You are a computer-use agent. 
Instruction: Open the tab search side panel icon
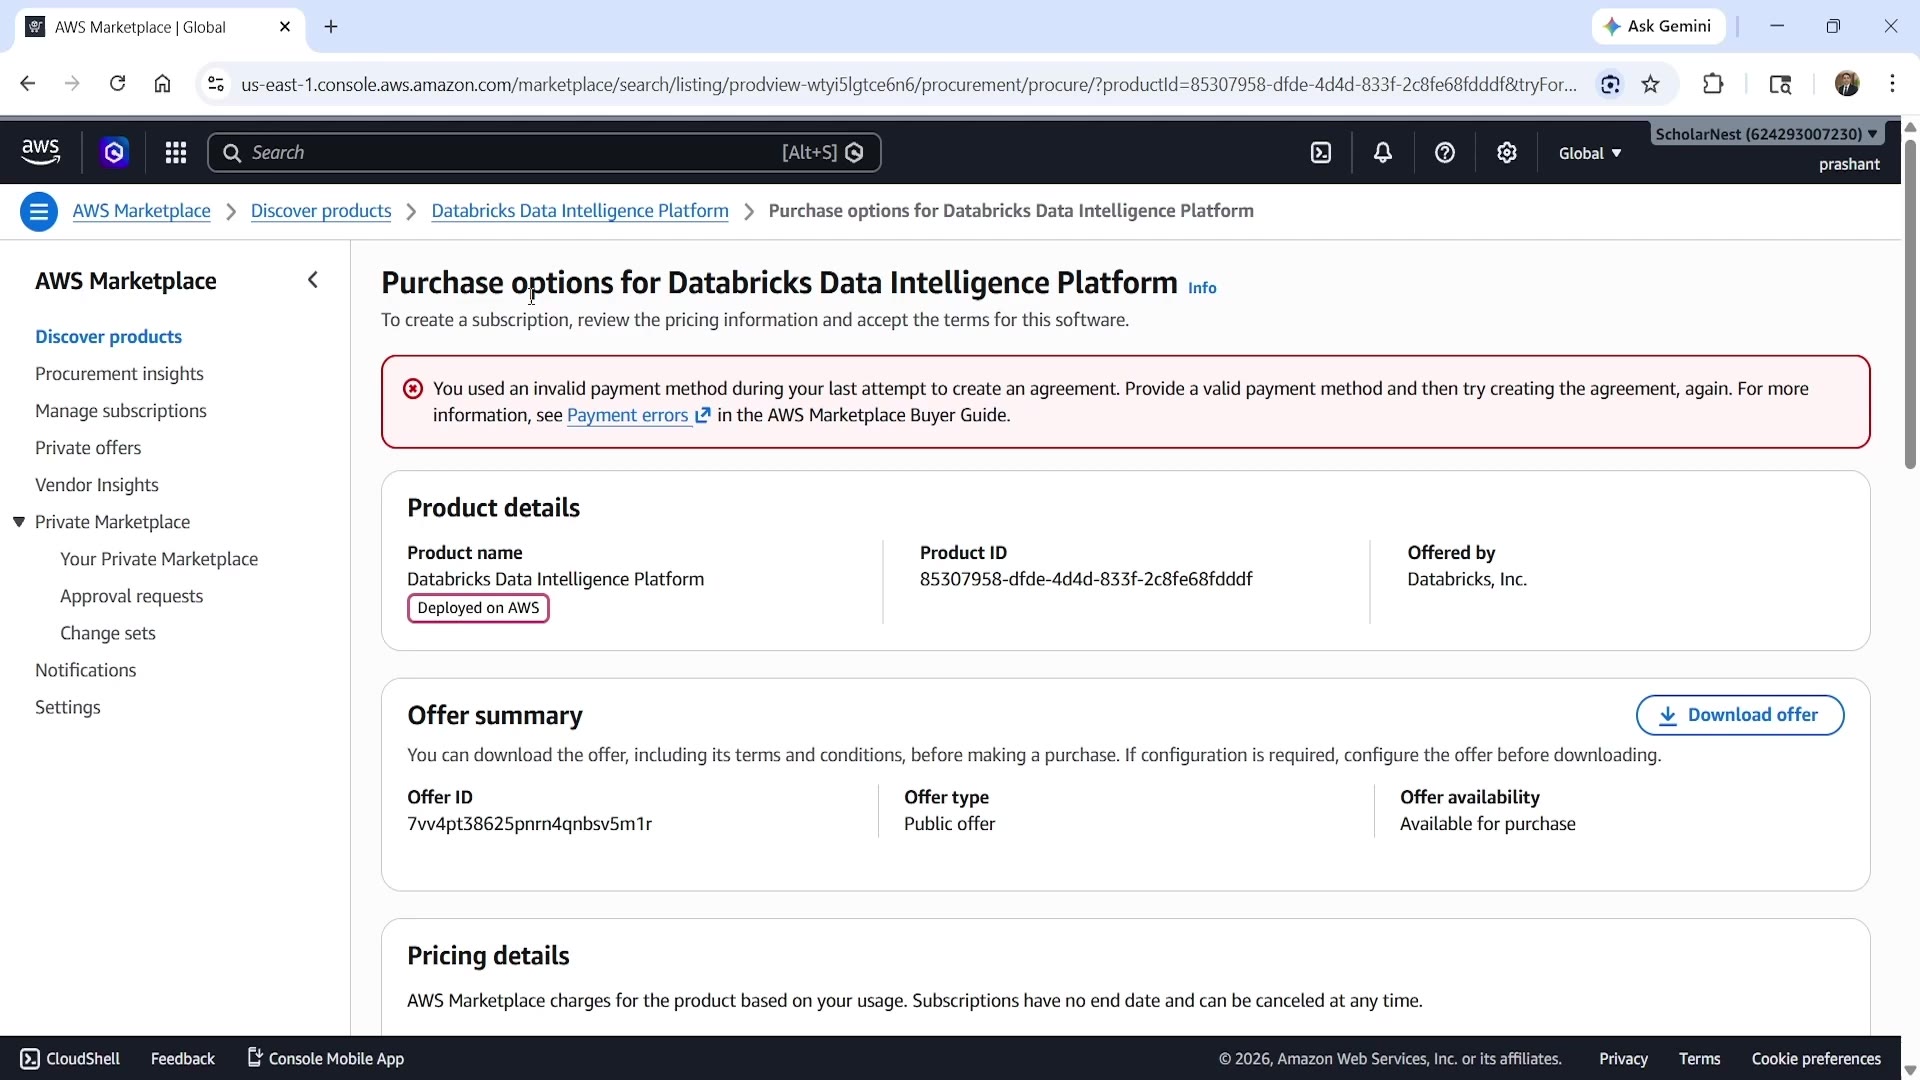(x=1780, y=84)
